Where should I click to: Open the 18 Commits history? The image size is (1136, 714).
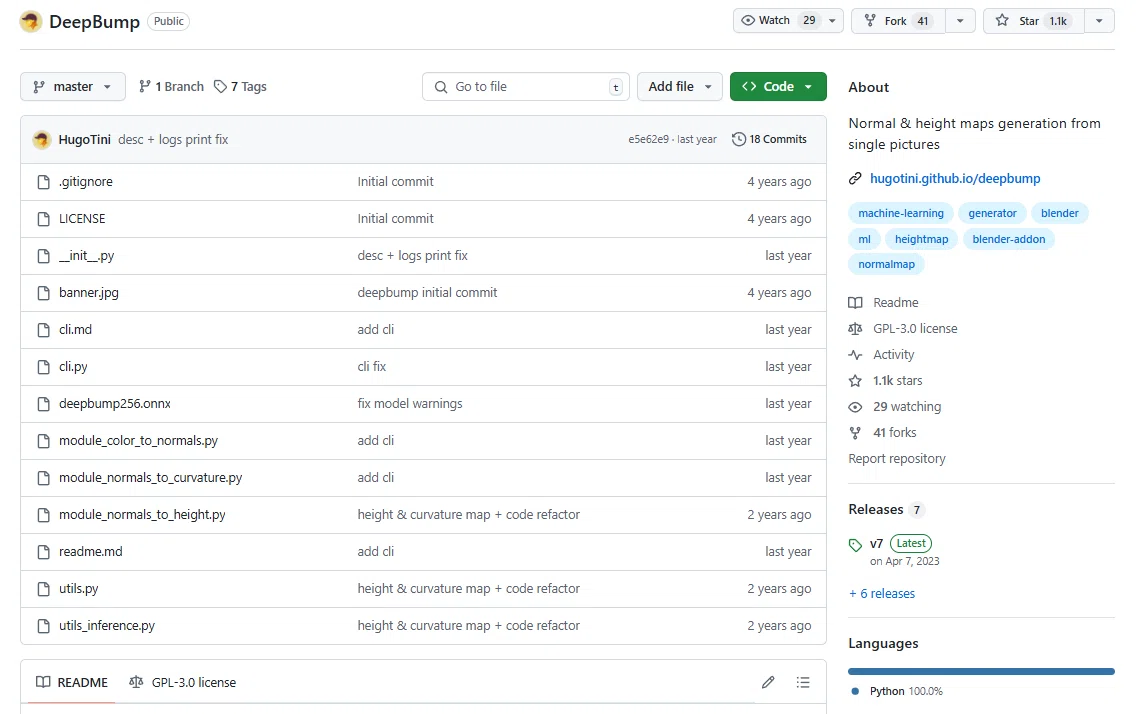(x=769, y=139)
